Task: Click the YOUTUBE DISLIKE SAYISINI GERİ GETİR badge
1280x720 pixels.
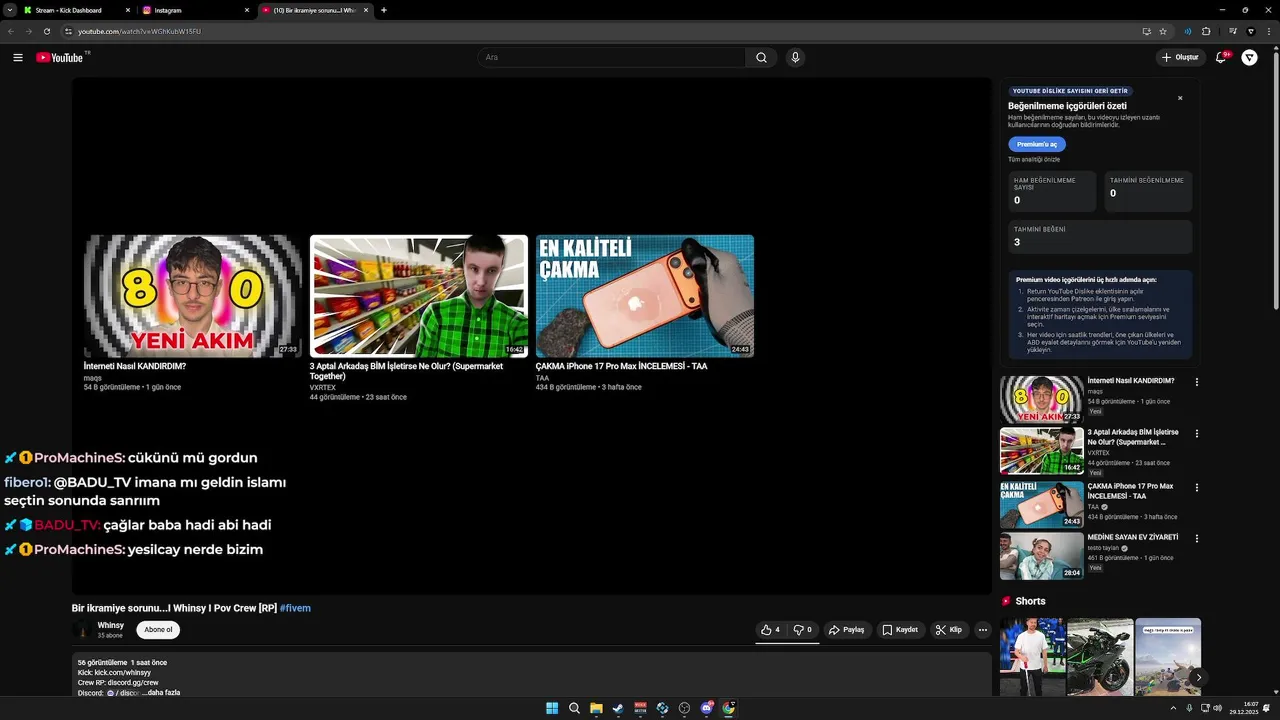Action: coord(1070,91)
